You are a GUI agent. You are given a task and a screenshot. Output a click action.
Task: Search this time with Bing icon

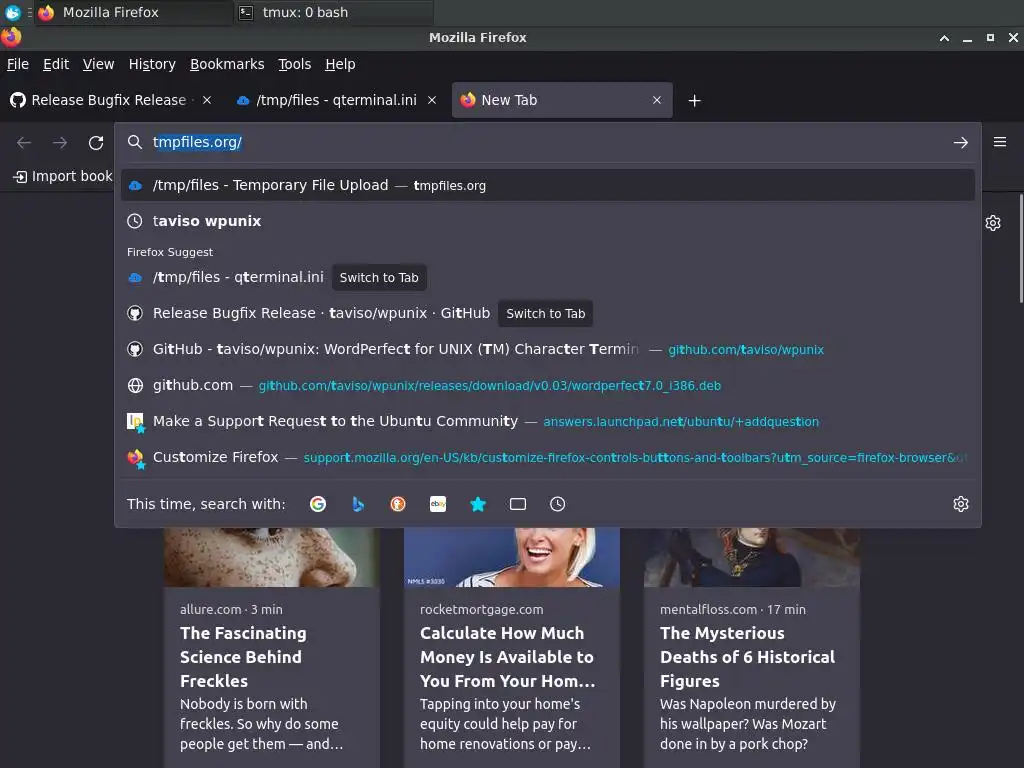tap(358, 504)
